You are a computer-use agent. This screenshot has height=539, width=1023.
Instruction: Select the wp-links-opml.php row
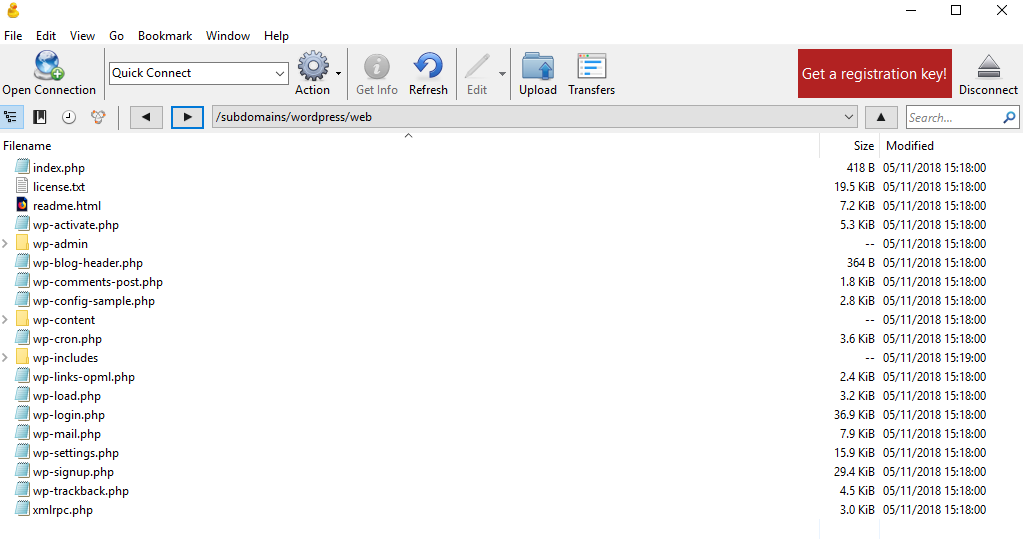(x=512, y=377)
